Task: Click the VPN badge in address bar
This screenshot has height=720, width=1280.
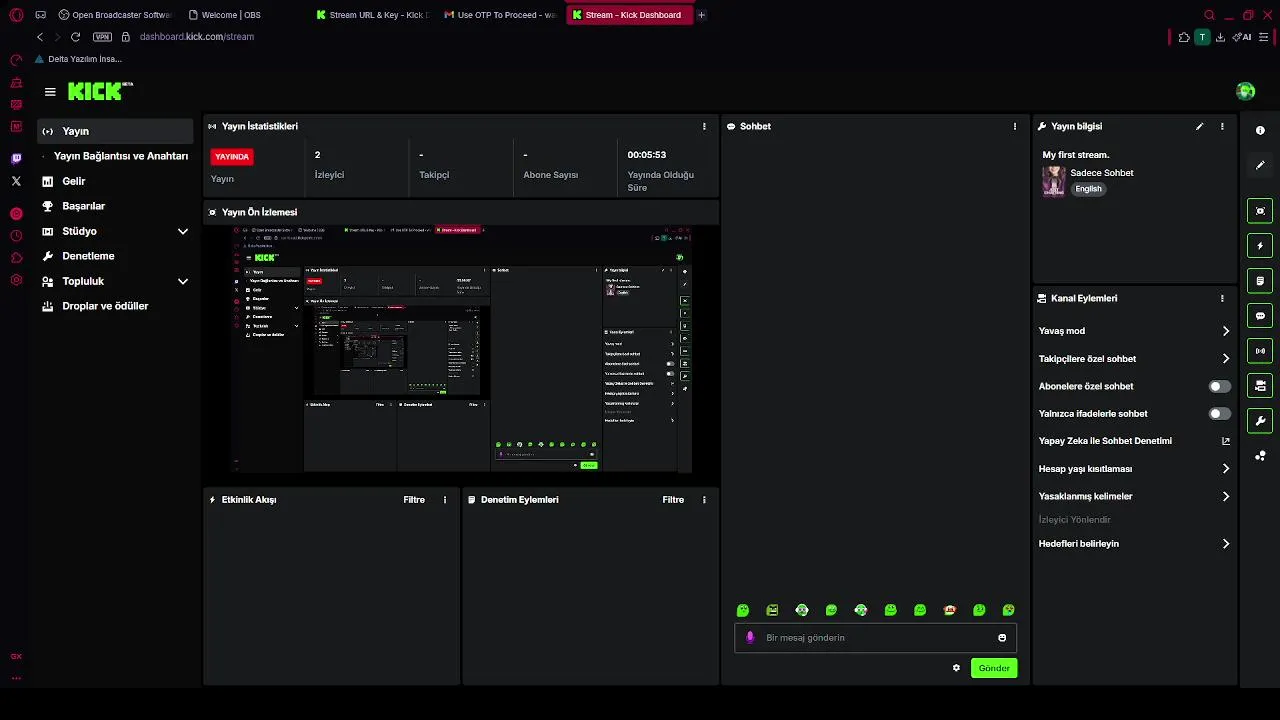Action: pyautogui.click(x=102, y=37)
